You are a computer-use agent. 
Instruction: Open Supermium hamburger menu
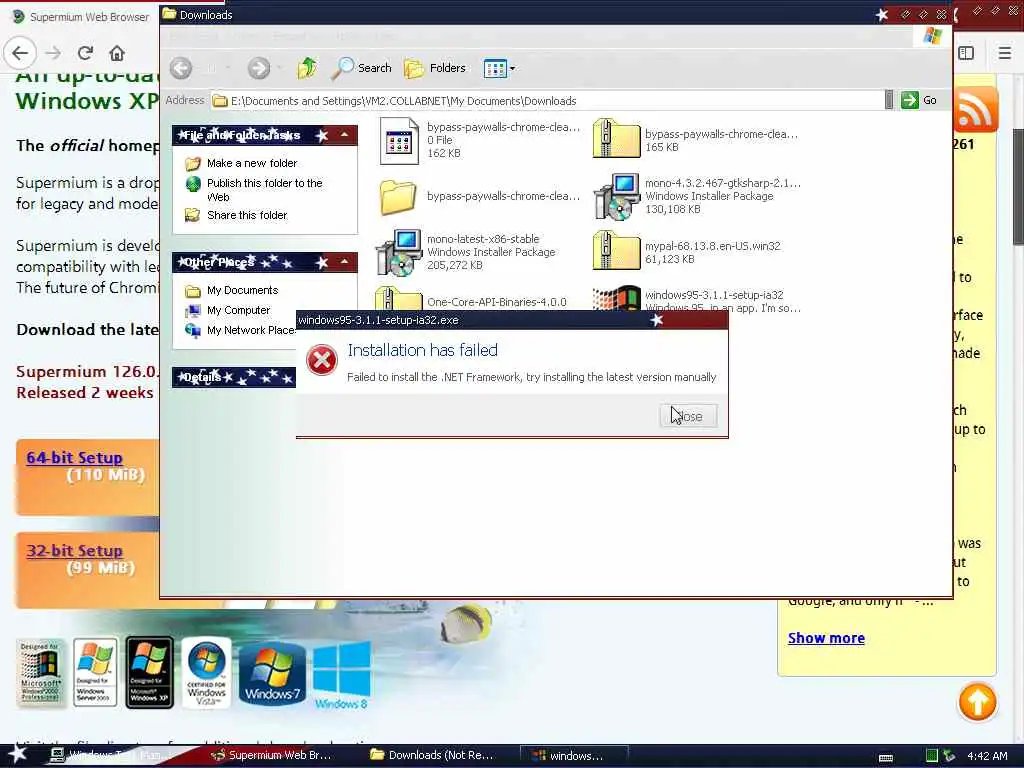[1004, 53]
